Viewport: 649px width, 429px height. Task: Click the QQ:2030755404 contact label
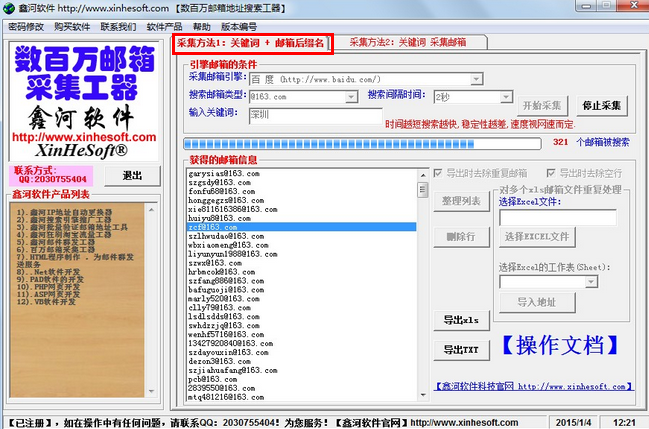coord(53,179)
